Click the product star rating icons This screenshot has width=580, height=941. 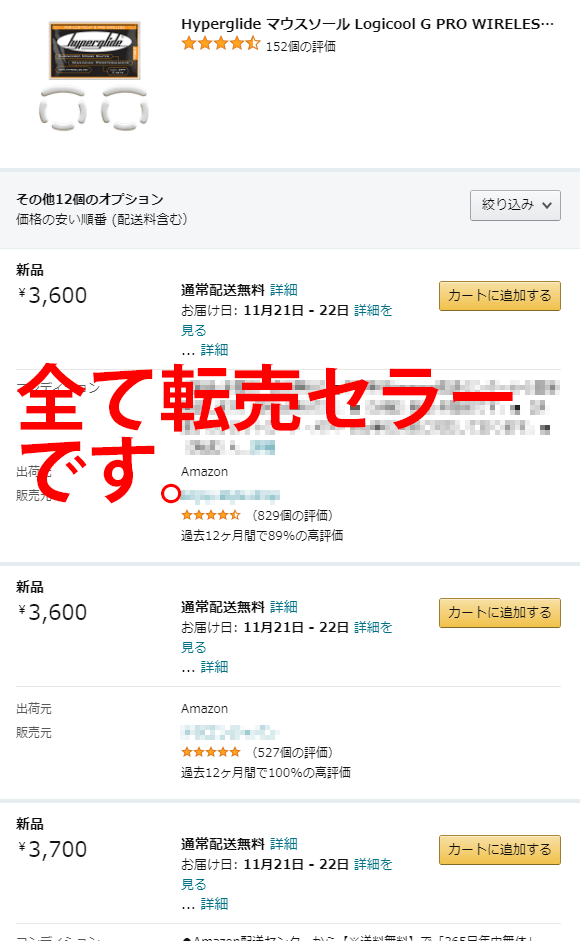pos(220,44)
